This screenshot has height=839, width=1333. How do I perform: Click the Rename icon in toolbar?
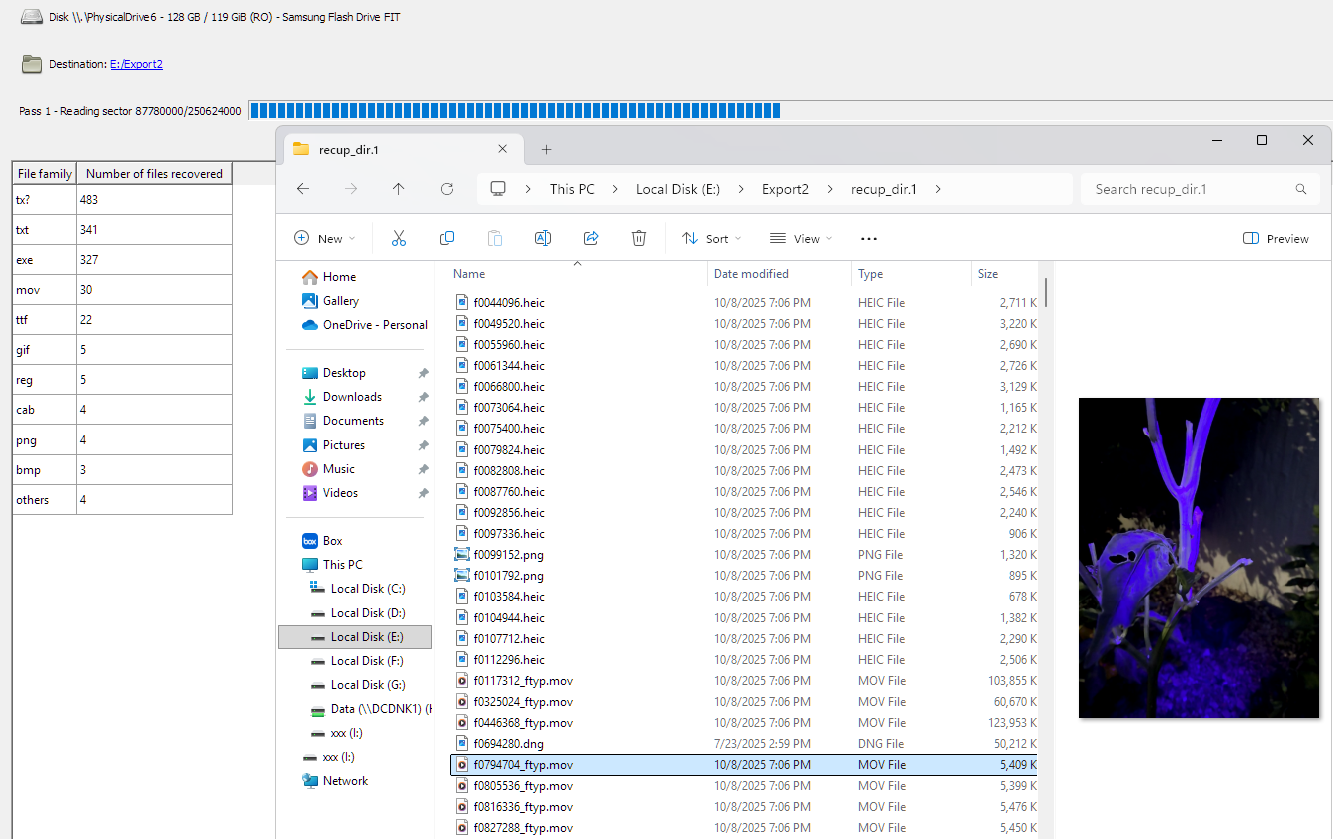click(543, 238)
